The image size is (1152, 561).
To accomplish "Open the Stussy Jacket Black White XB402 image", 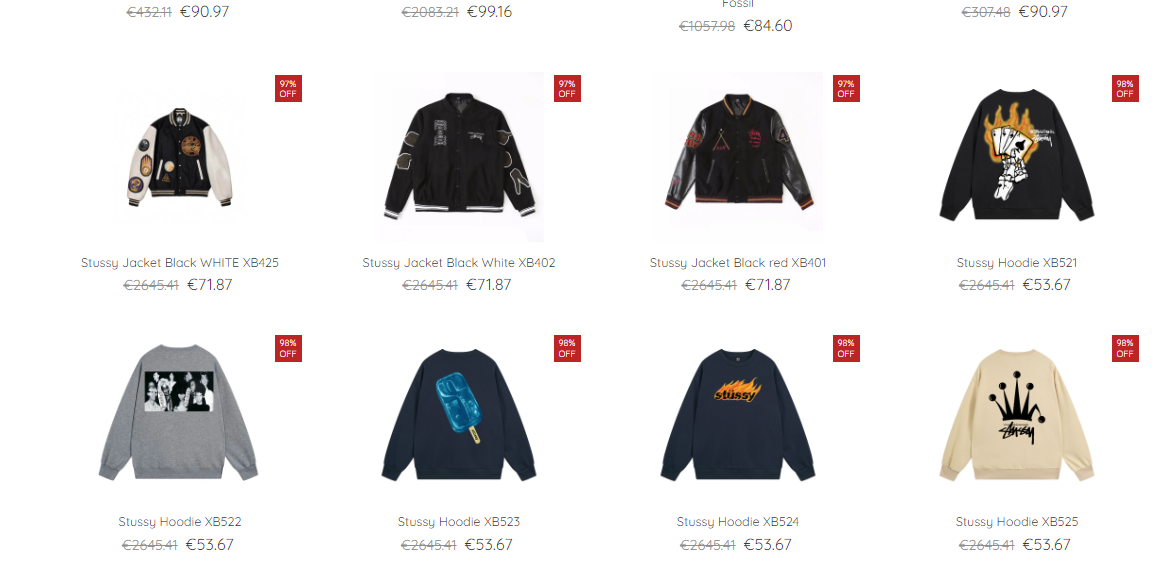I will click(x=459, y=157).
